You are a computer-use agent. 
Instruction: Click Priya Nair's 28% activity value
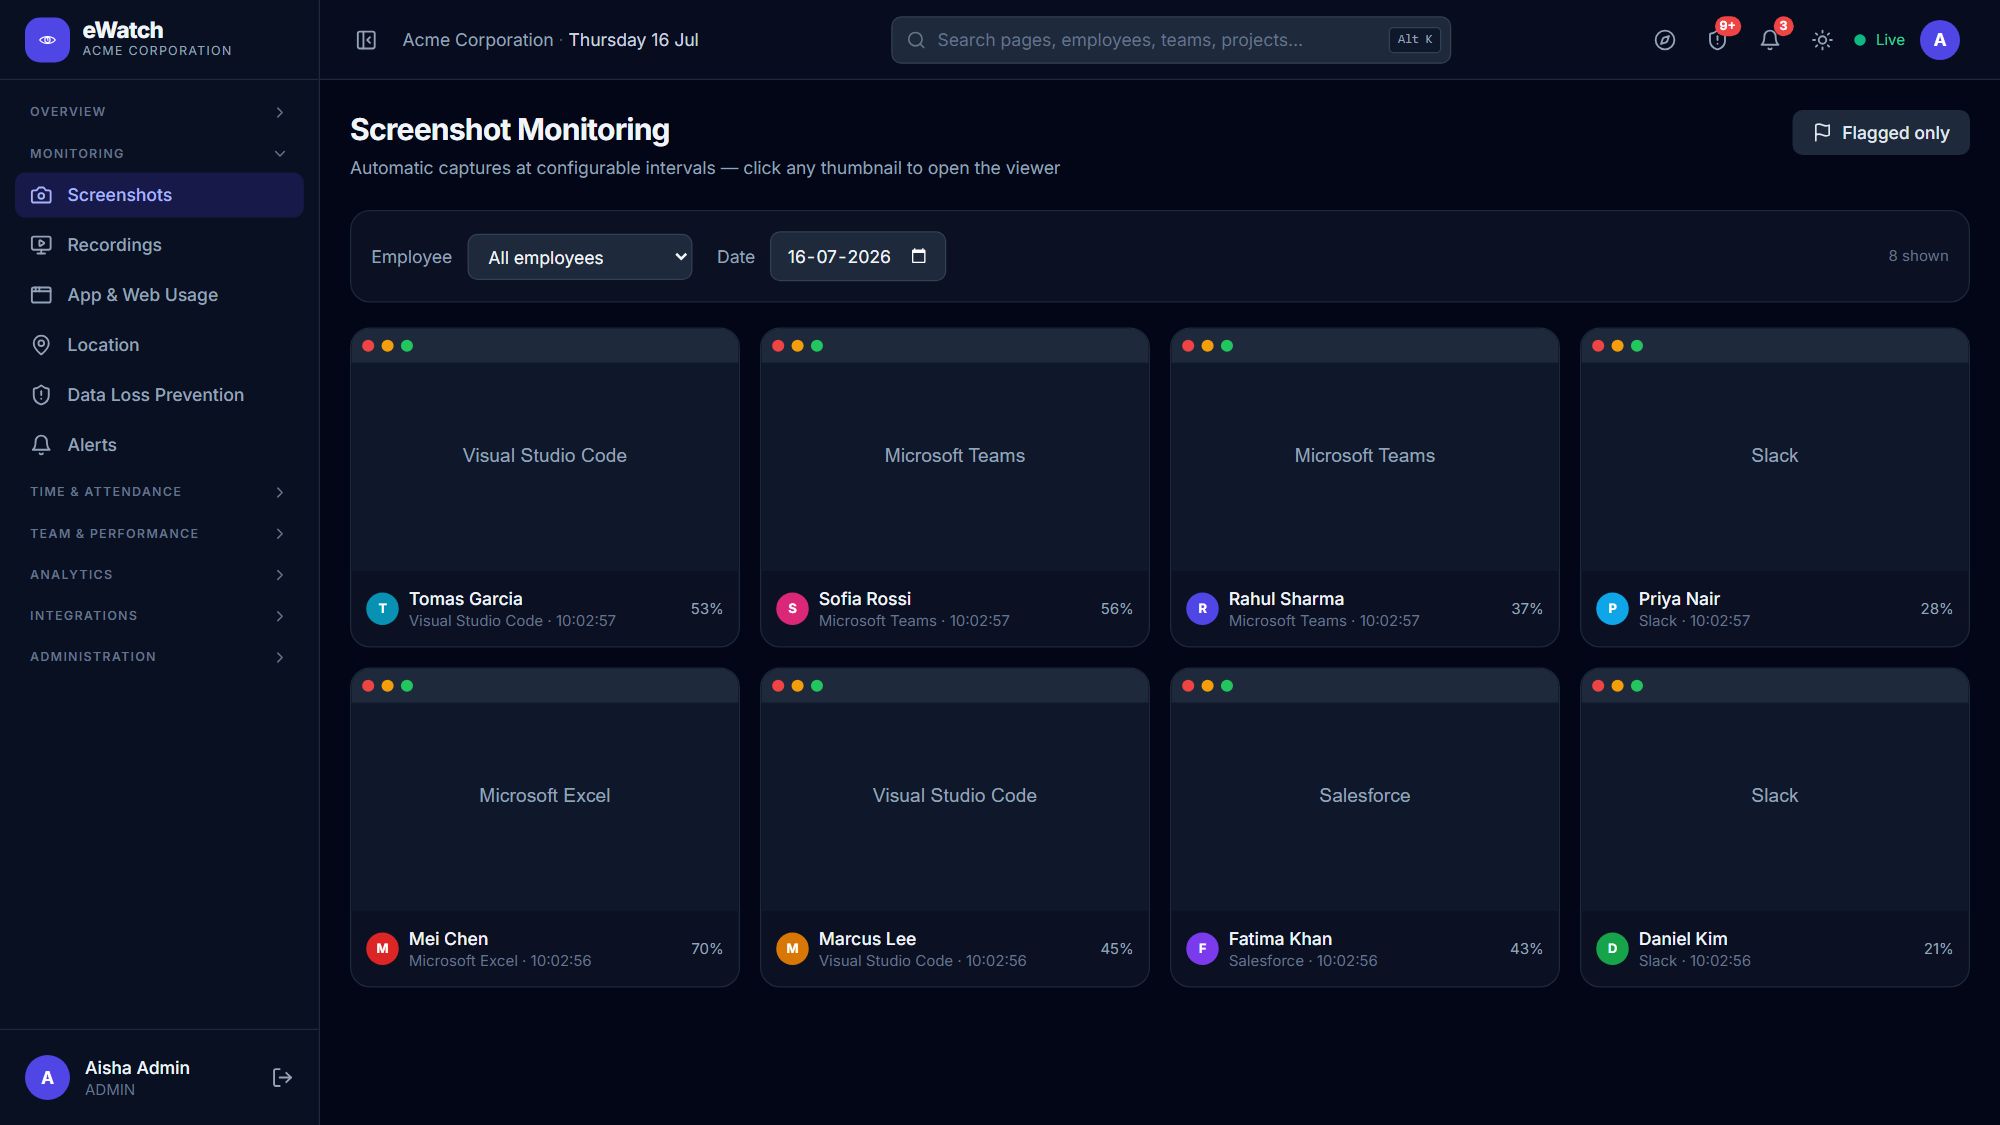tap(1937, 609)
